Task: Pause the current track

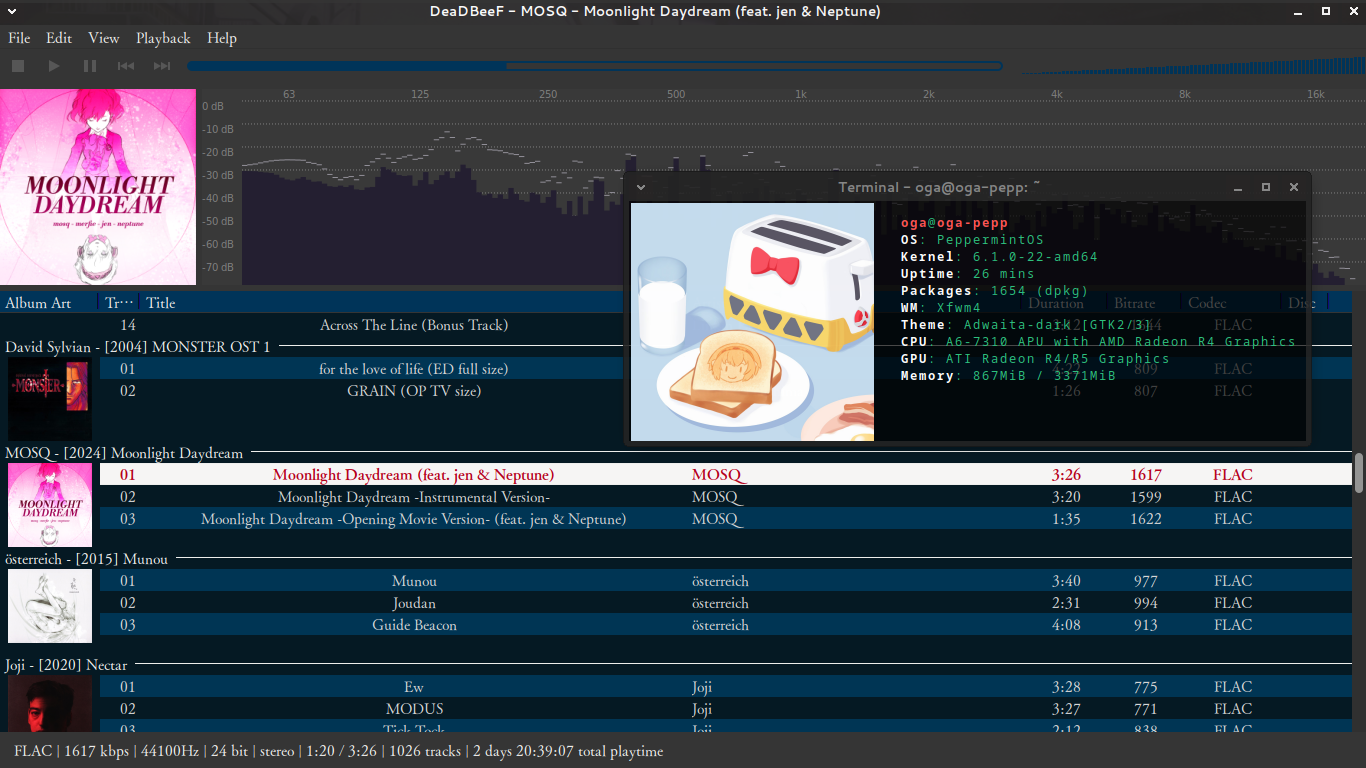Action: (x=90, y=66)
